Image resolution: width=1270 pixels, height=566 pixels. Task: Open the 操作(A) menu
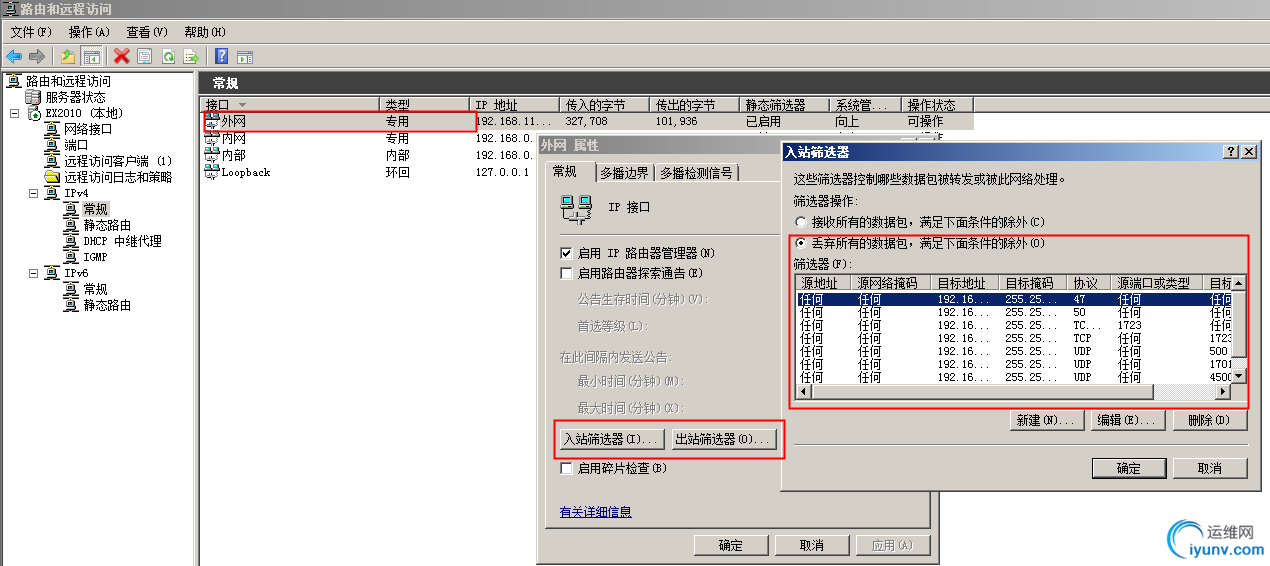click(89, 32)
